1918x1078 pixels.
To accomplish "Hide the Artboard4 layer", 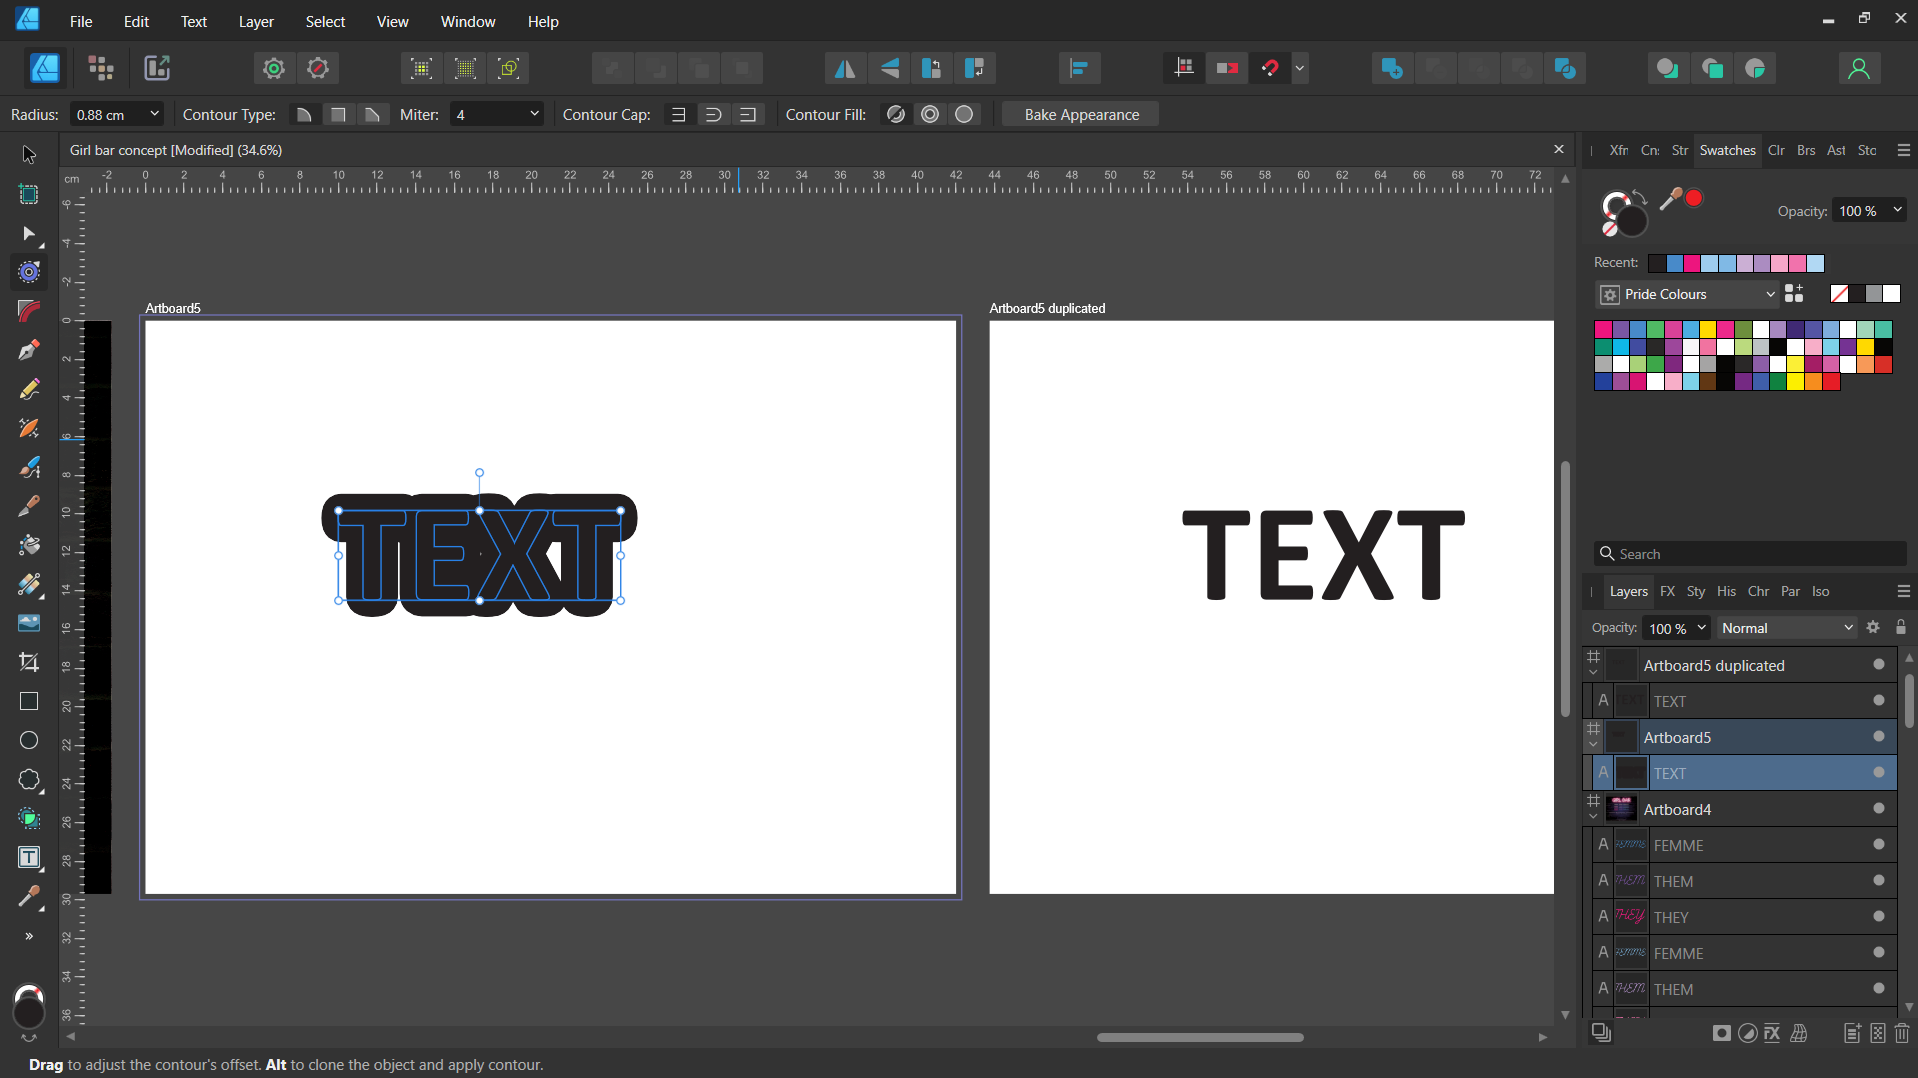I will pyautogui.click(x=1879, y=809).
